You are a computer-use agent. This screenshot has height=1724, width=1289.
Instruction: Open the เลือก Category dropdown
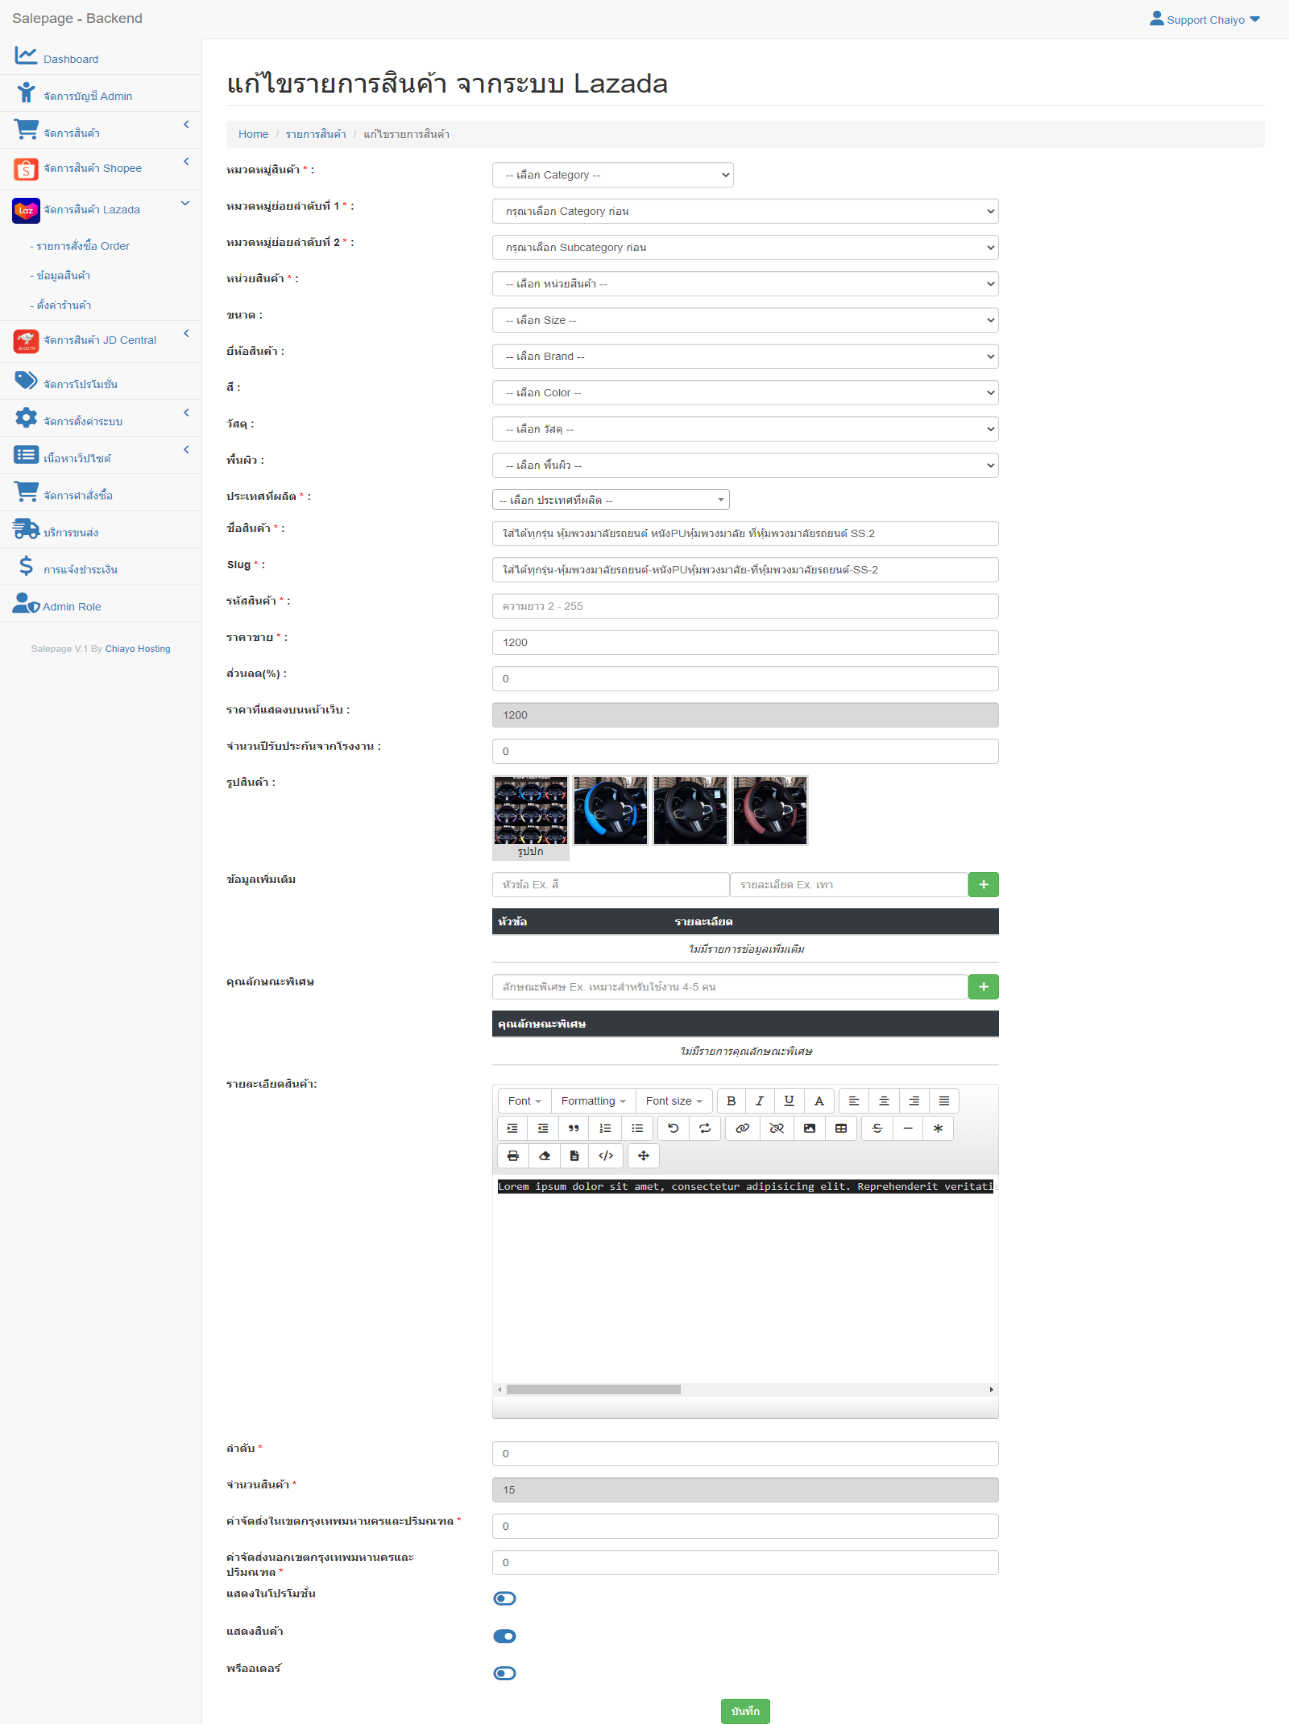click(612, 175)
